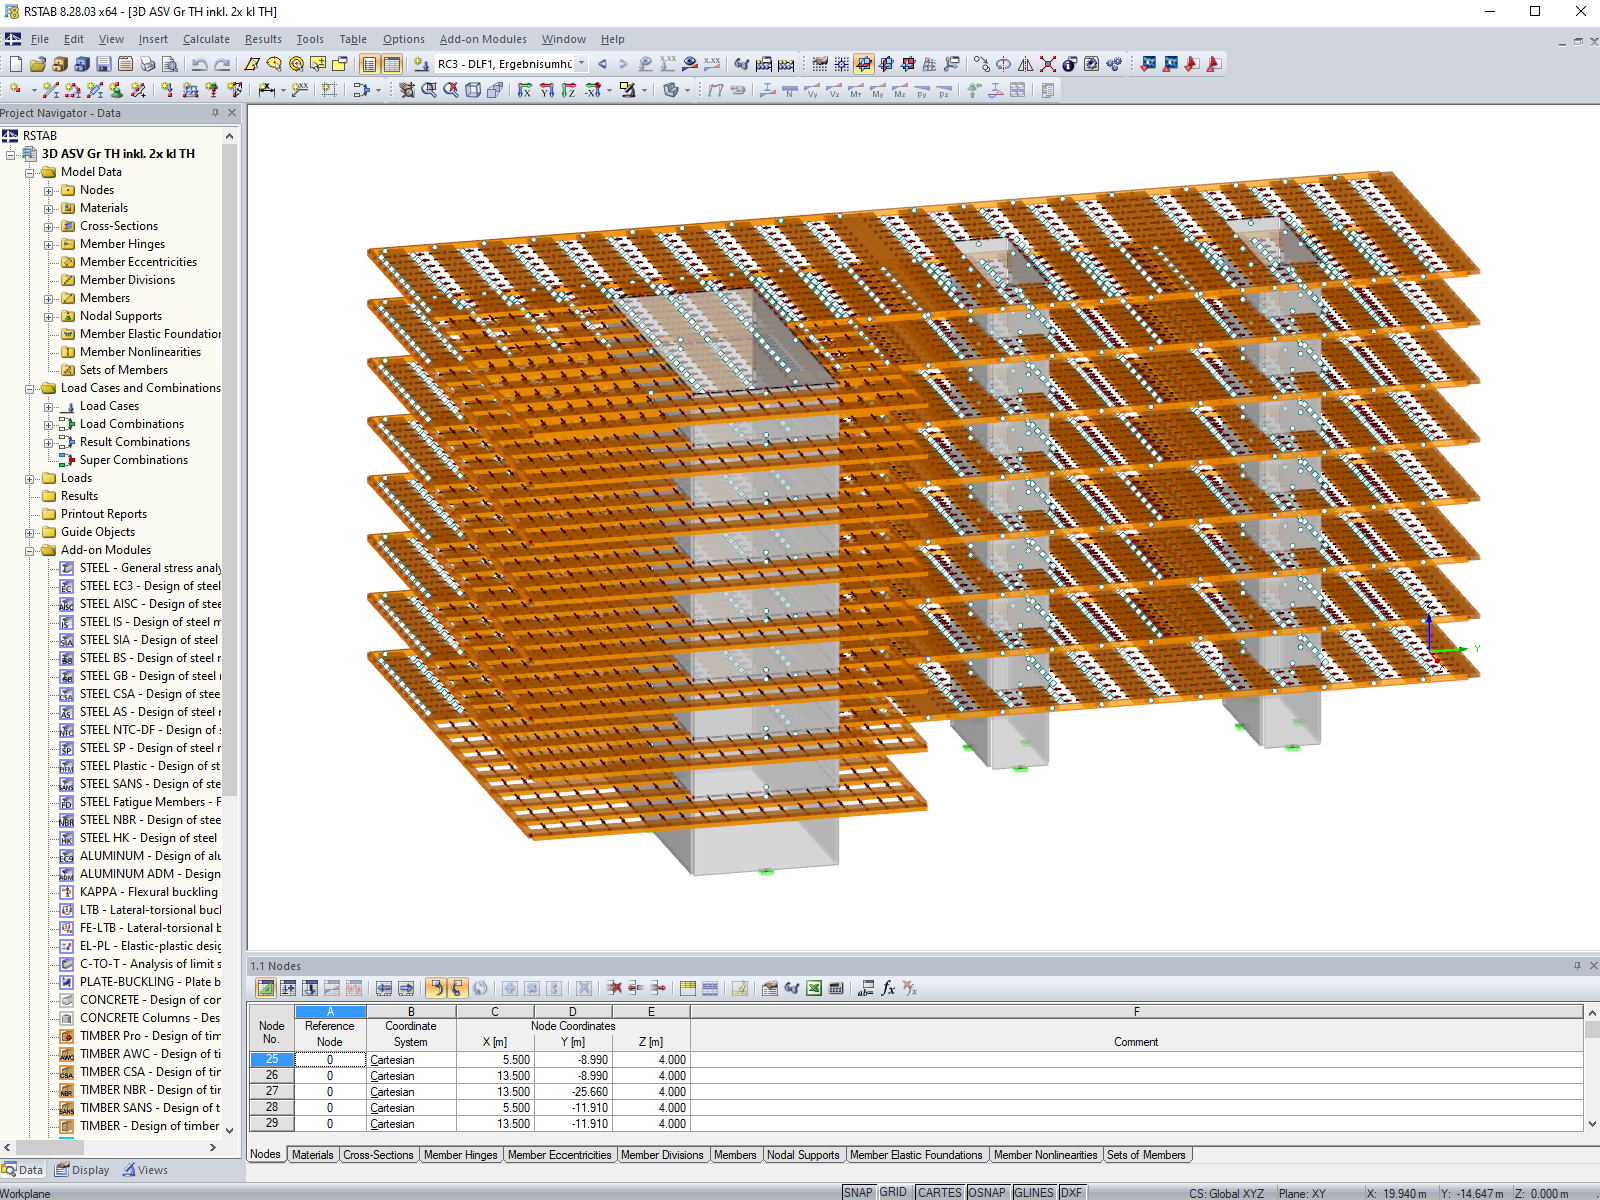This screenshot has width=1600, height=1200.
Task: Open Nodal Supports tab at the bottom
Action: coord(804,1154)
